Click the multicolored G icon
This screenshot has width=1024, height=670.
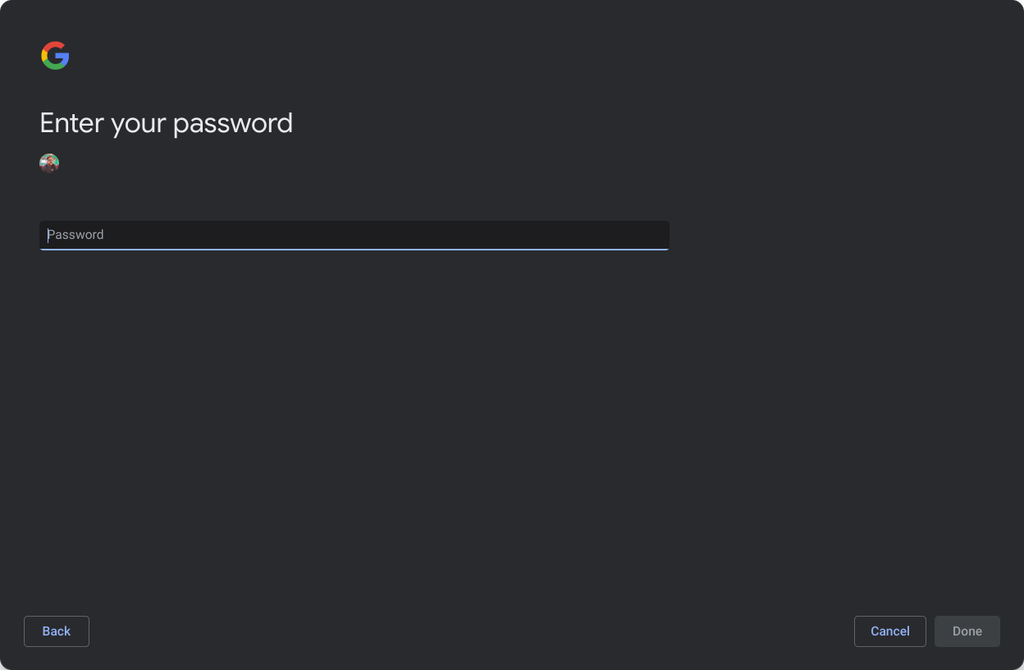[x=55, y=56]
